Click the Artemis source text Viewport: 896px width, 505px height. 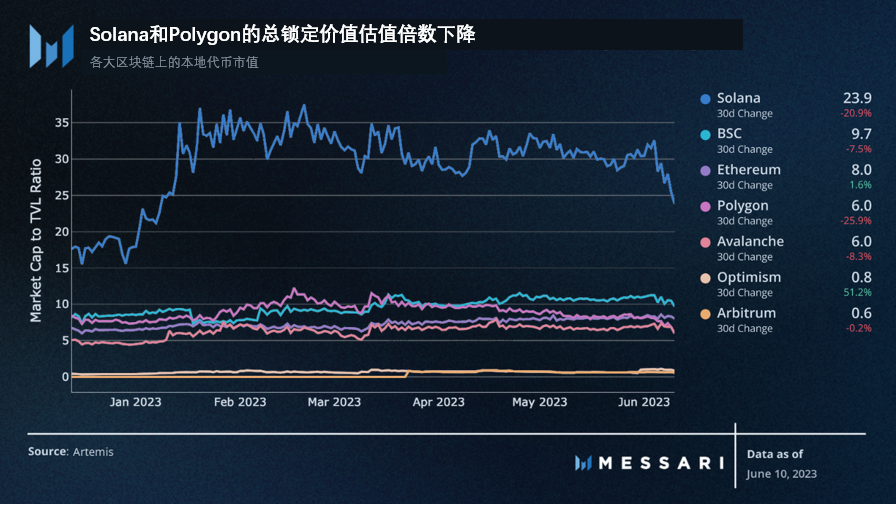(93, 452)
